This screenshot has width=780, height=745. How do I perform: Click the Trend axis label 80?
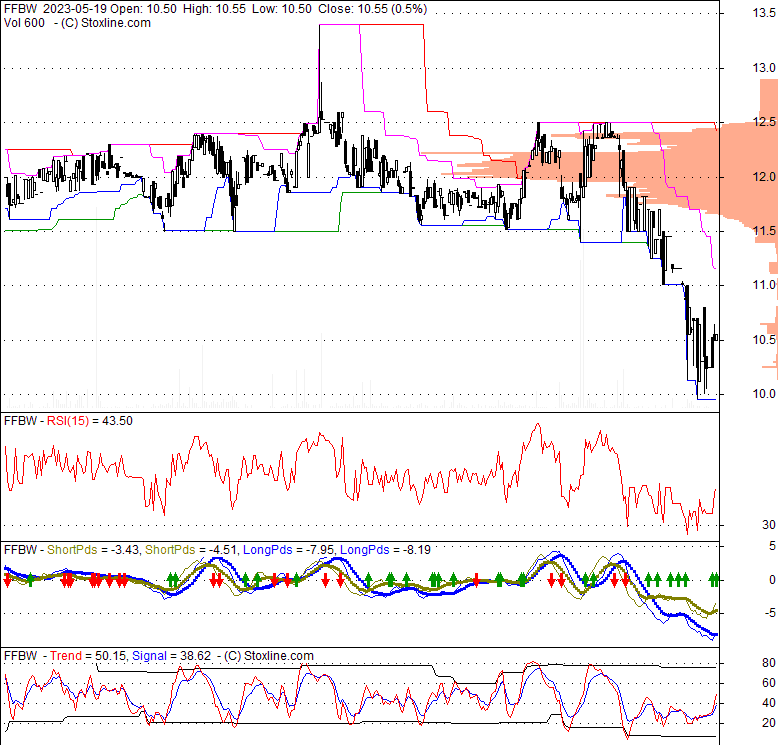[x=769, y=663]
